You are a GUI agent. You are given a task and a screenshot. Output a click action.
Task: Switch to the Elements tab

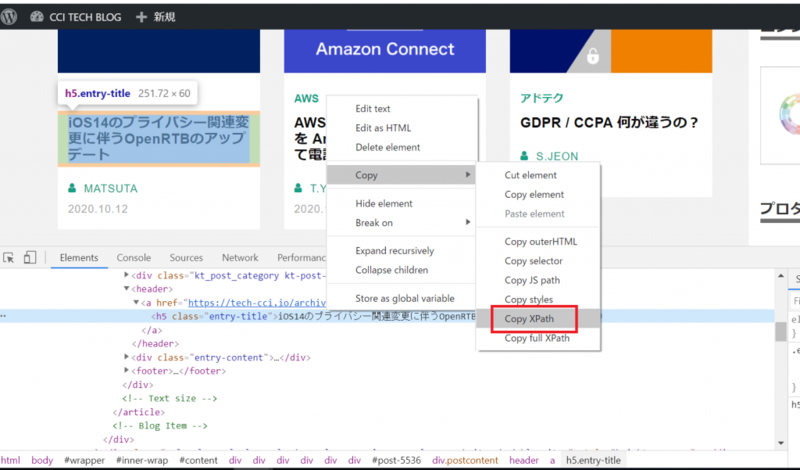(79, 258)
